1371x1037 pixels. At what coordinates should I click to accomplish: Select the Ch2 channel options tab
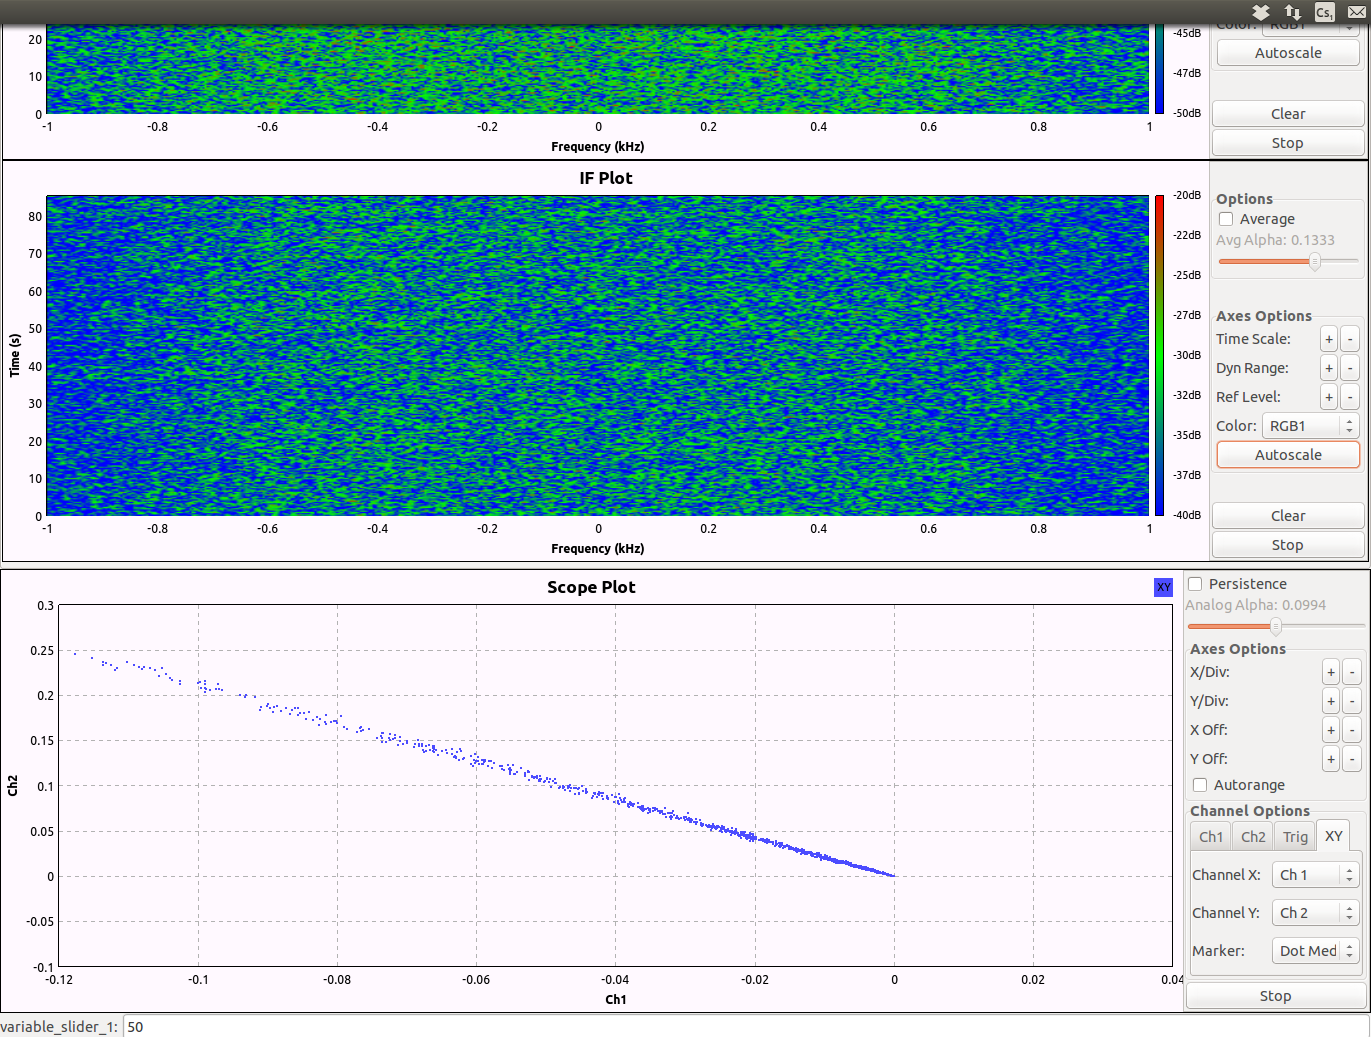pyautogui.click(x=1253, y=837)
